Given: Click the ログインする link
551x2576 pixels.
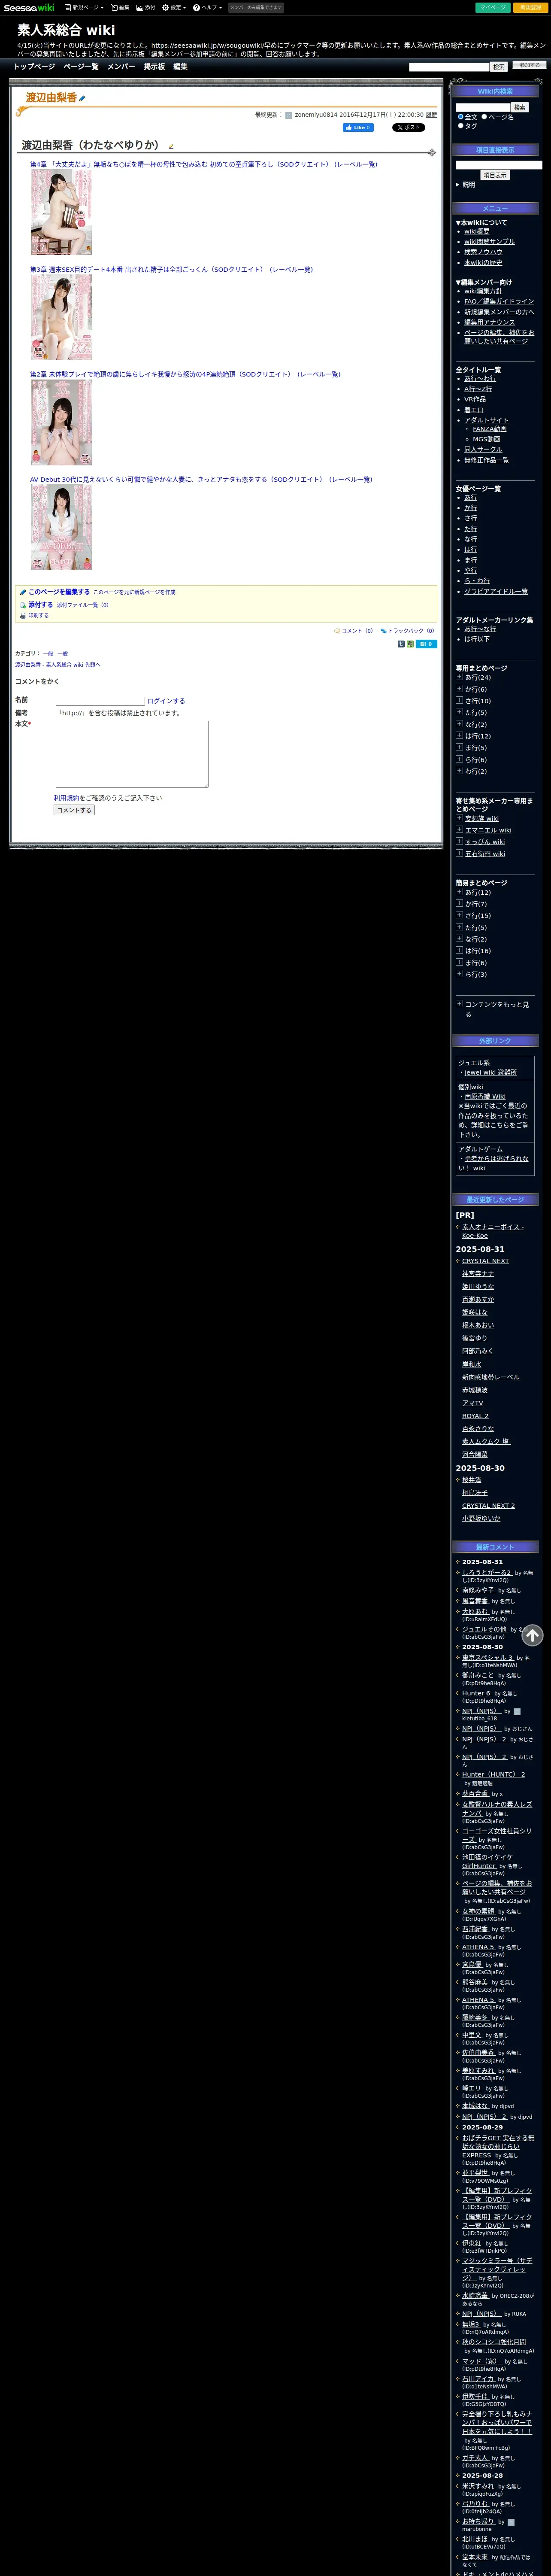Looking at the screenshot, I should (x=166, y=701).
